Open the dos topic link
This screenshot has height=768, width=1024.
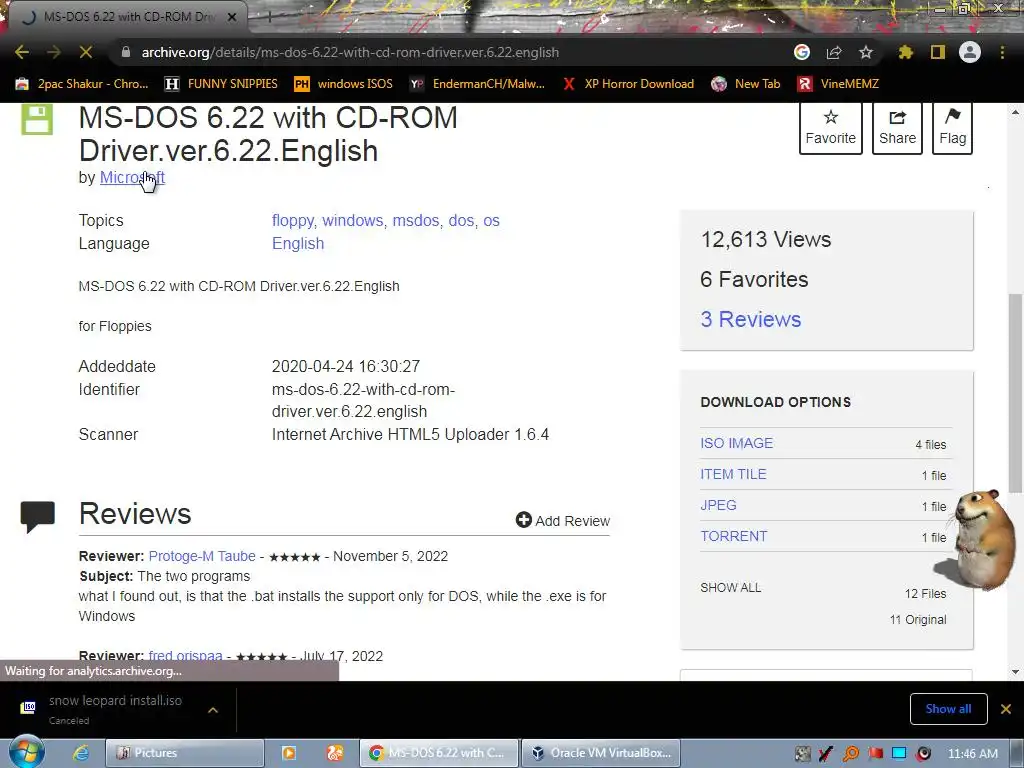(461, 221)
